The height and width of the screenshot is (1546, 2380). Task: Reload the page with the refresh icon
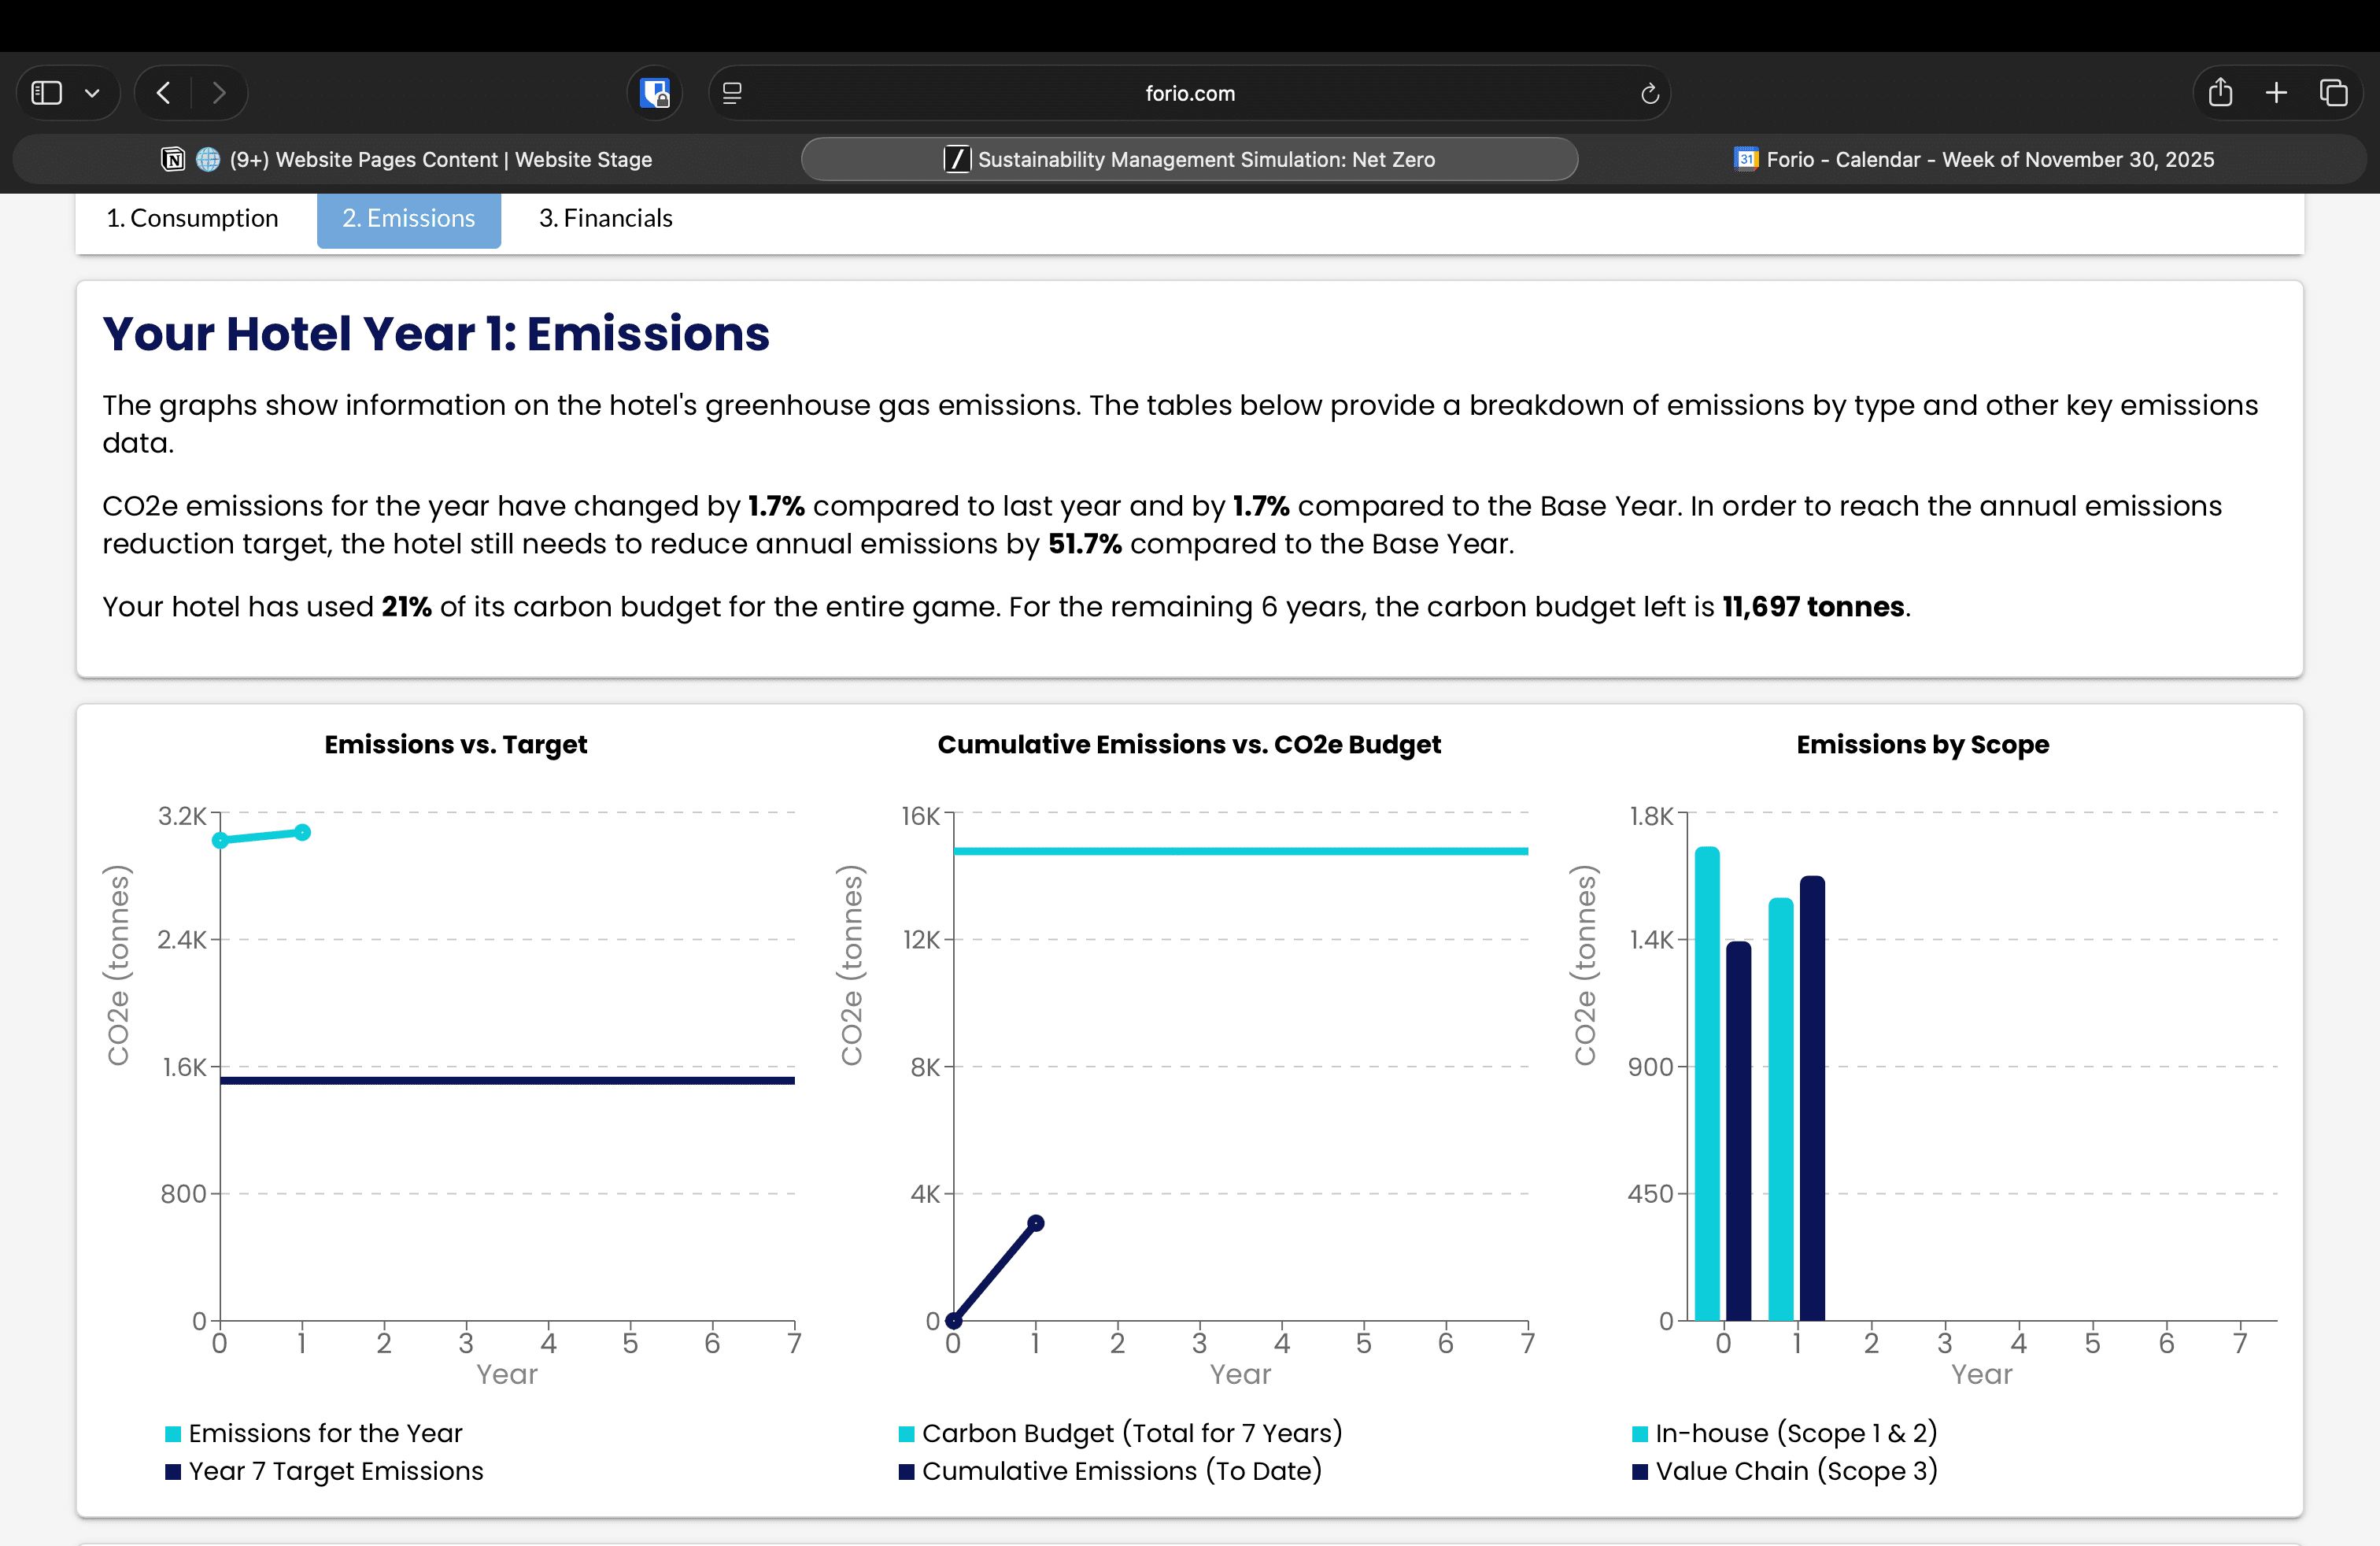[x=1649, y=93]
